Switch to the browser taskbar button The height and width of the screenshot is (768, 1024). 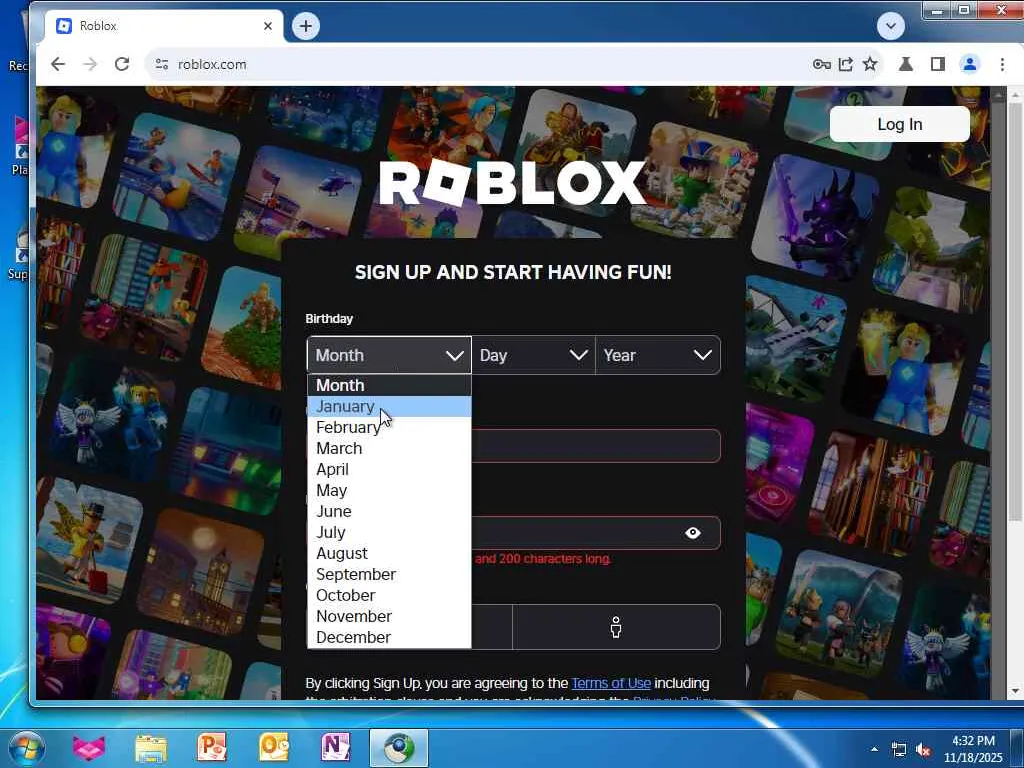point(399,748)
